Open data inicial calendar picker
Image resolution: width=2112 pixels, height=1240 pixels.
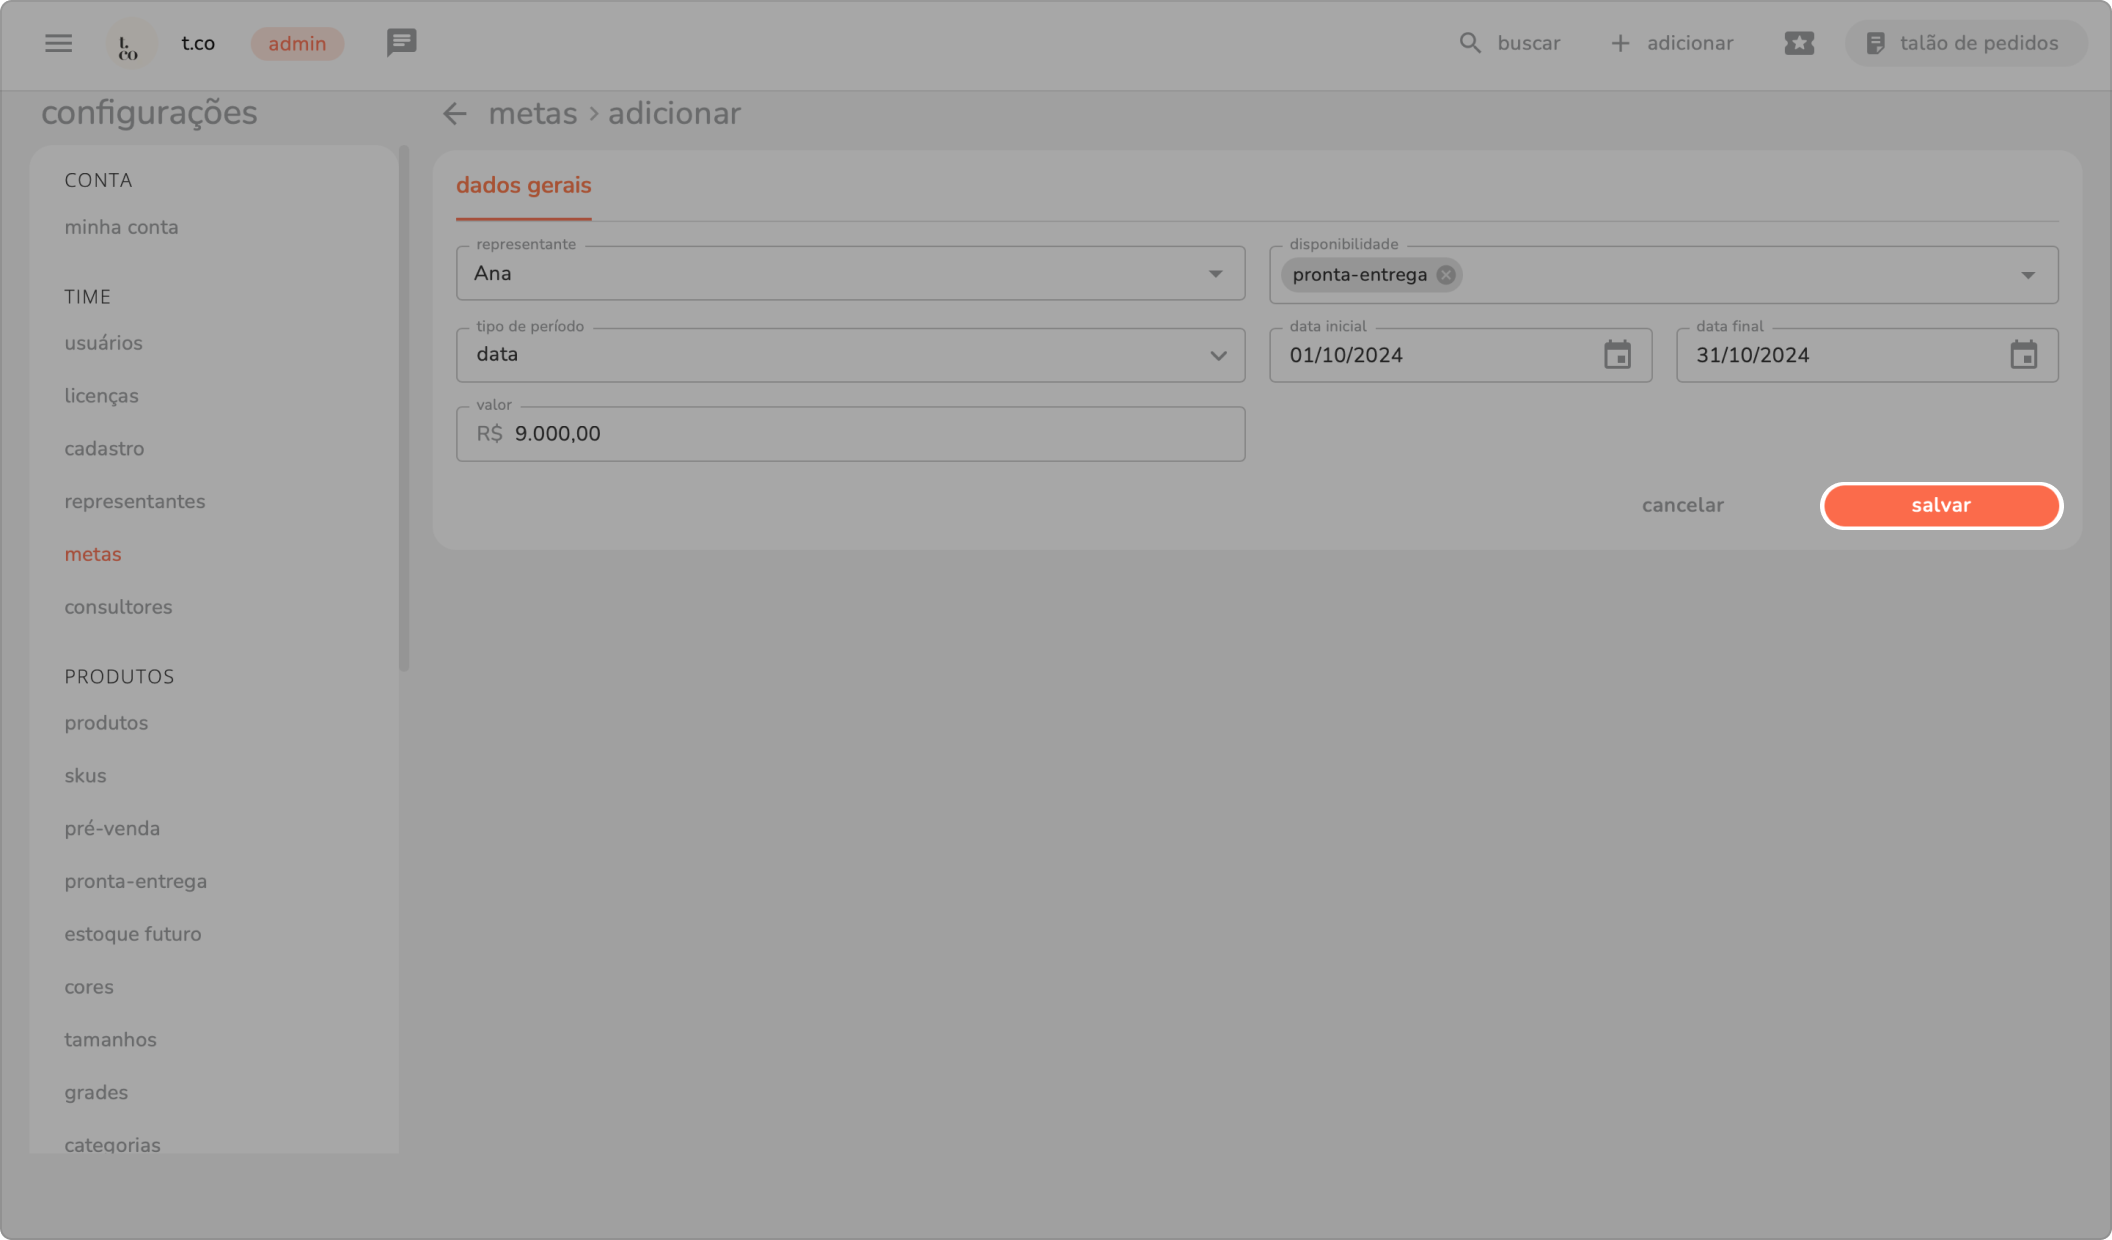pos(1617,355)
